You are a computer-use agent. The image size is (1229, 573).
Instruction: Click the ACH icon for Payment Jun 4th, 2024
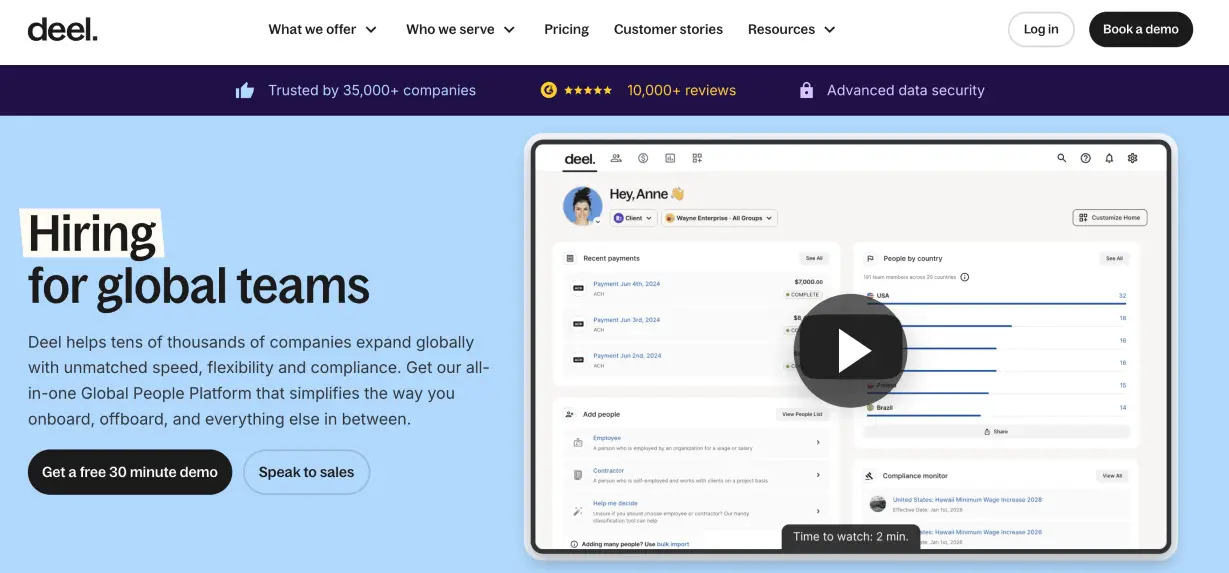pos(578,288)
